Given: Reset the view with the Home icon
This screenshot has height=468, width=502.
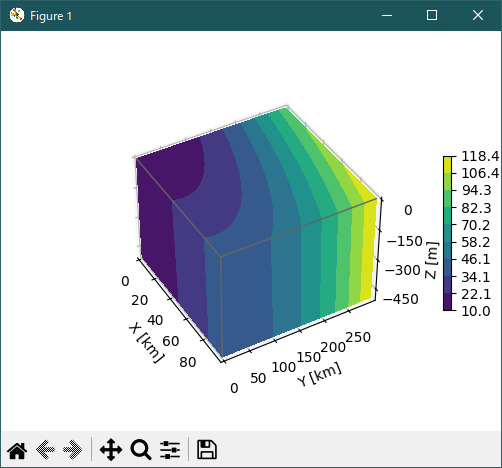Looking at the screenshot, I should pyautogui.click(x=17, y=450).
